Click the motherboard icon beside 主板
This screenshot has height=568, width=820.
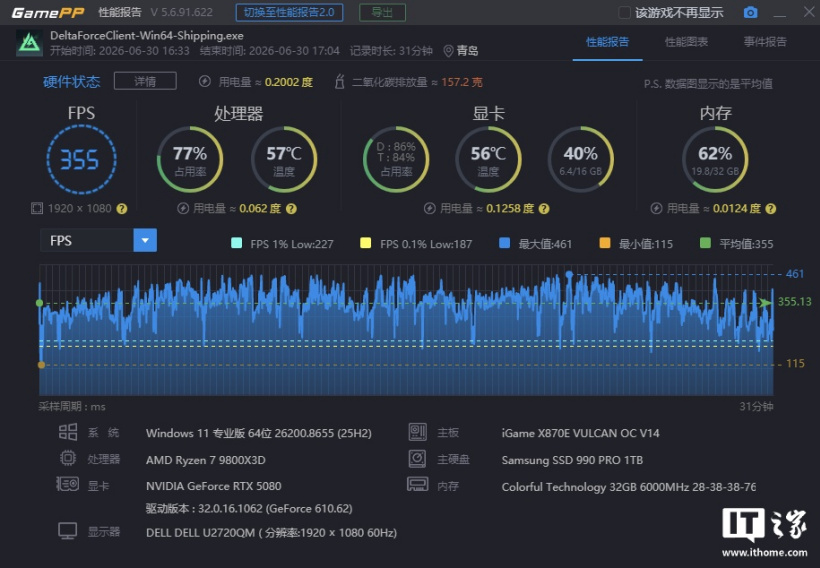click(417, 432)
